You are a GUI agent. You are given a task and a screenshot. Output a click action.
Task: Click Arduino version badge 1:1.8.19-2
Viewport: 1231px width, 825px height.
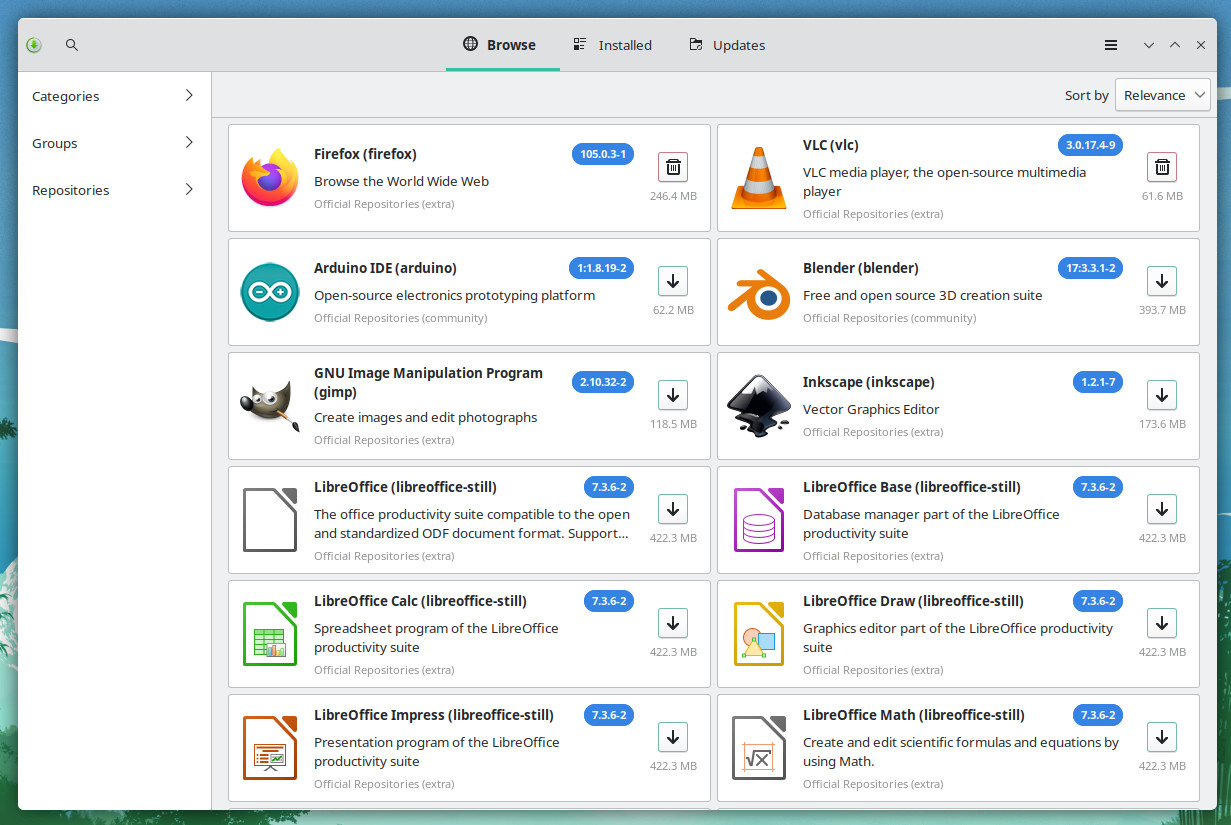(601, 268)
